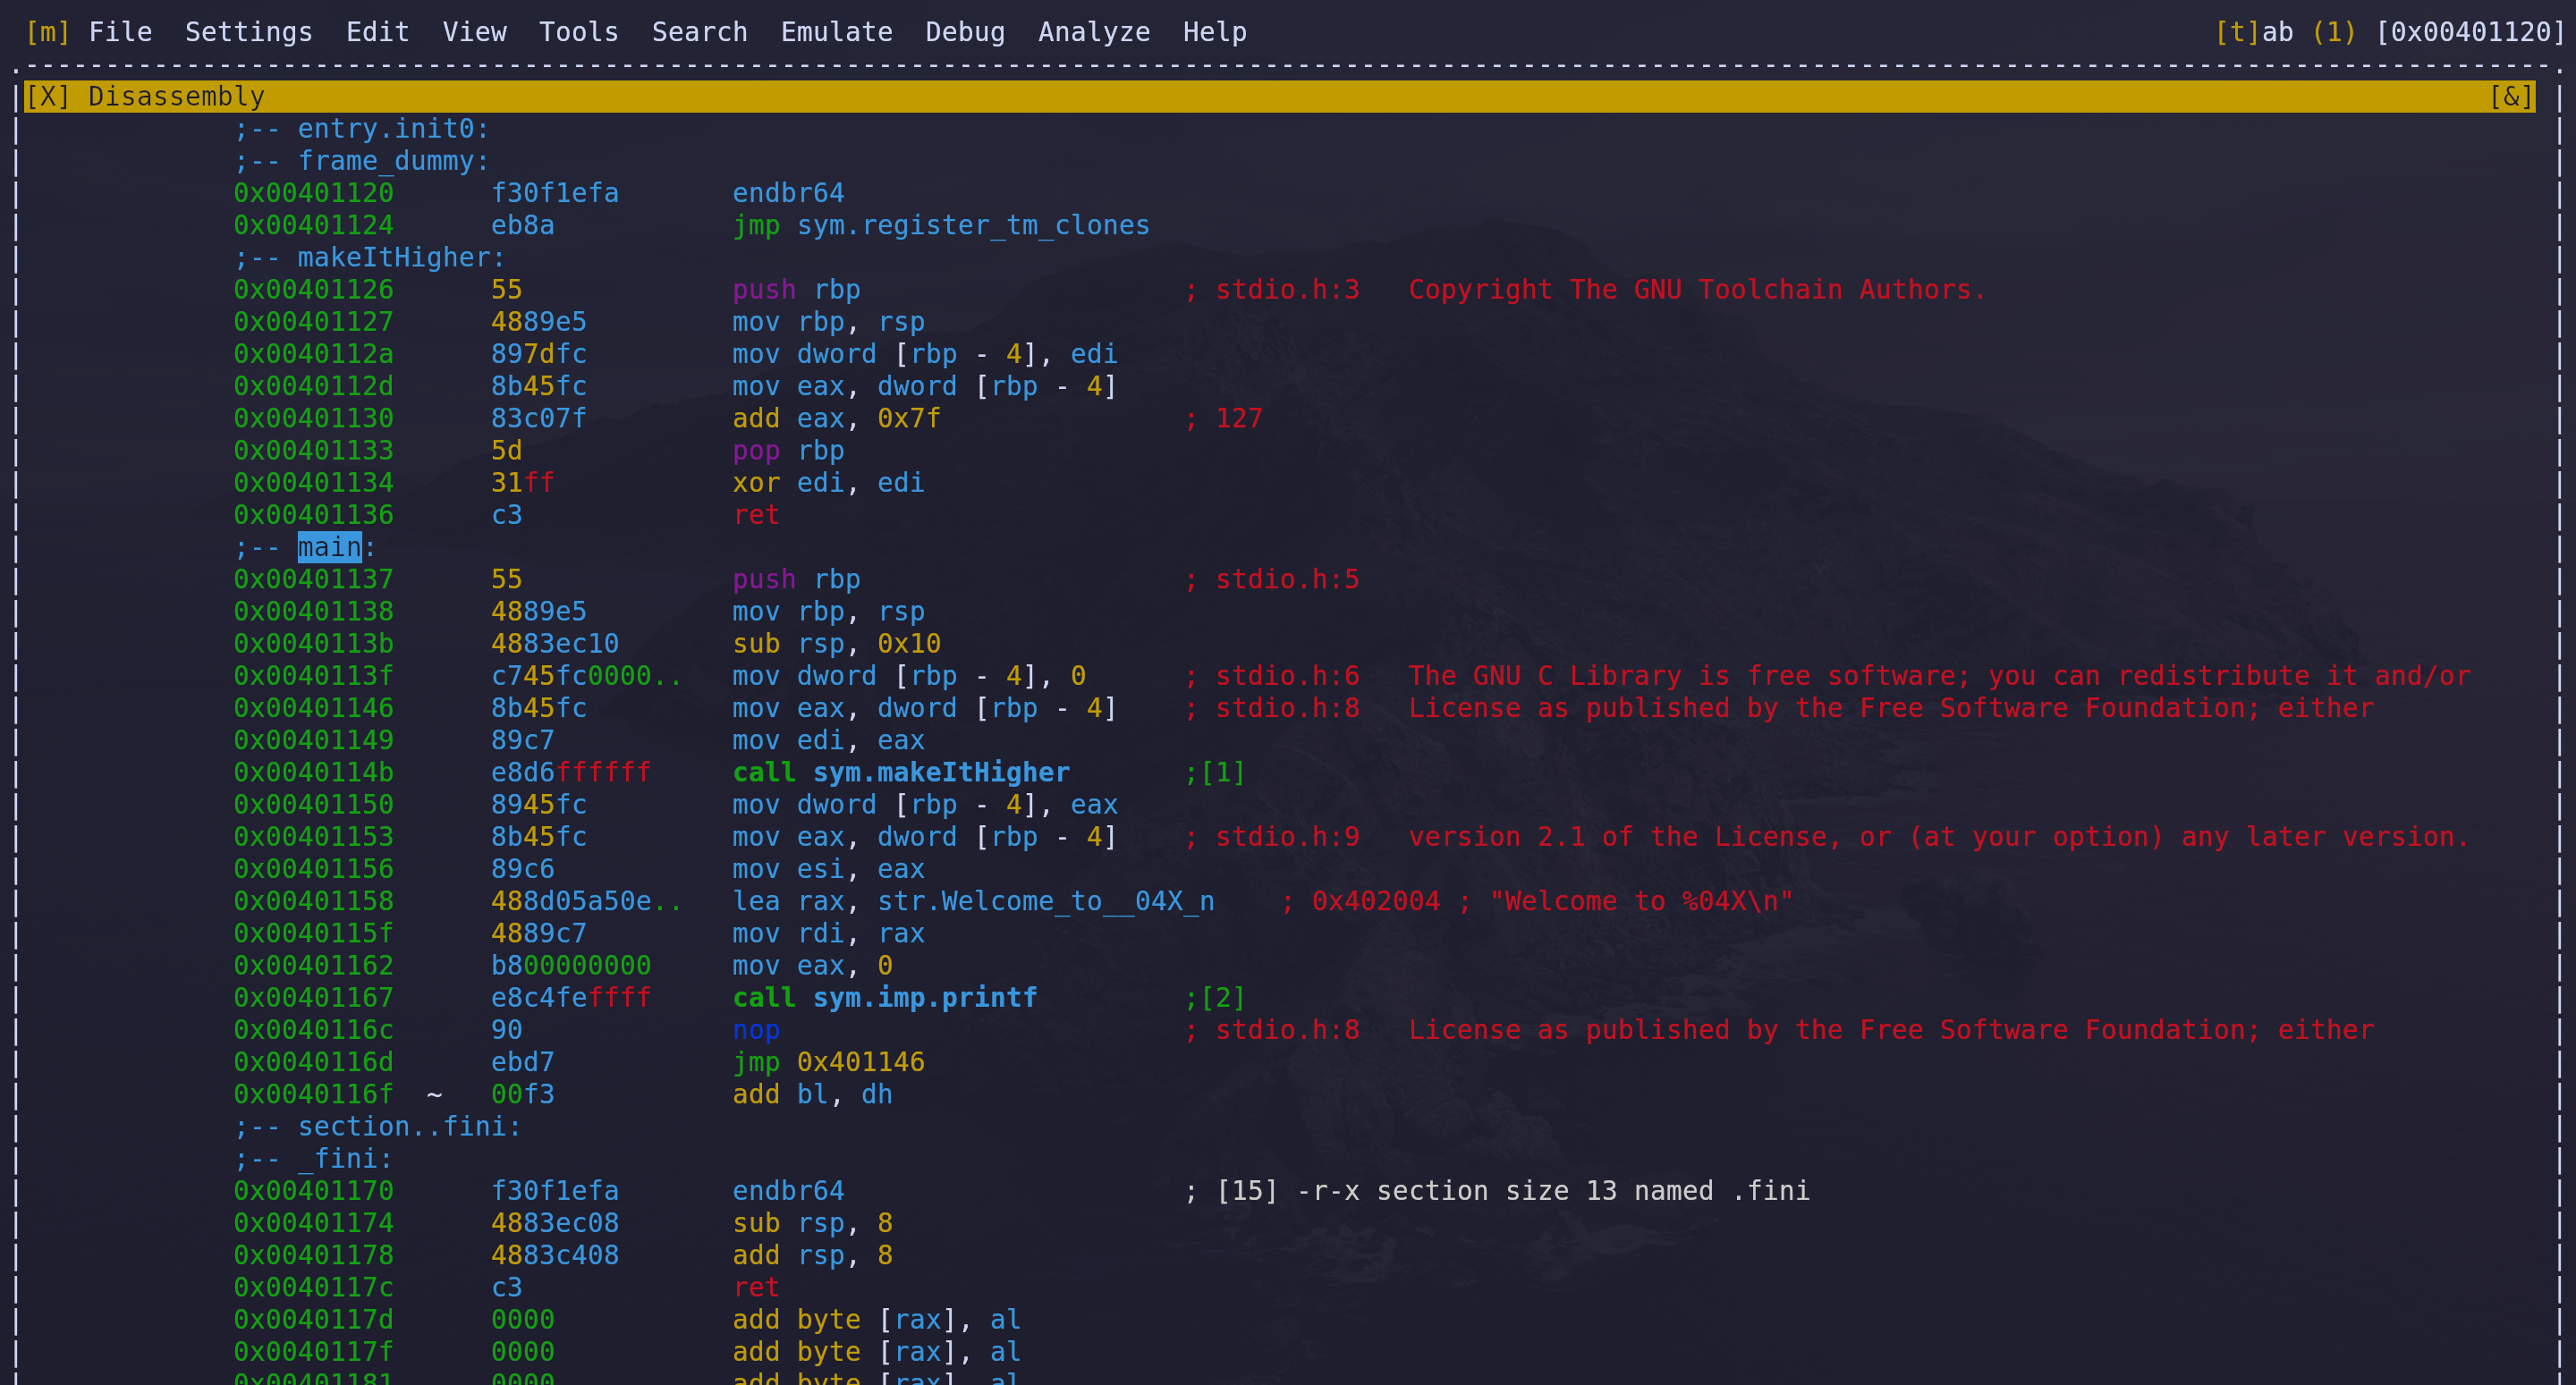The image size is (2576, 1385).
Task: Click the highlighted main label
Action: coord(329,547)
